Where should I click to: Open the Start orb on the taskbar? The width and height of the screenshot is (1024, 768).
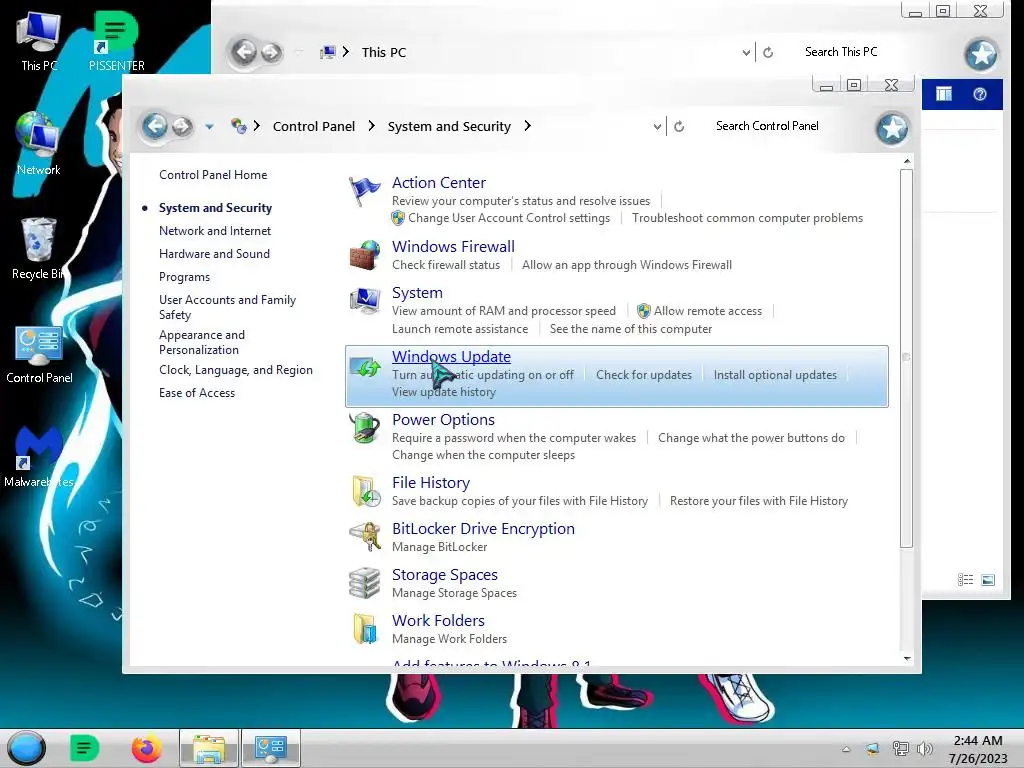[x=27, y=748]
